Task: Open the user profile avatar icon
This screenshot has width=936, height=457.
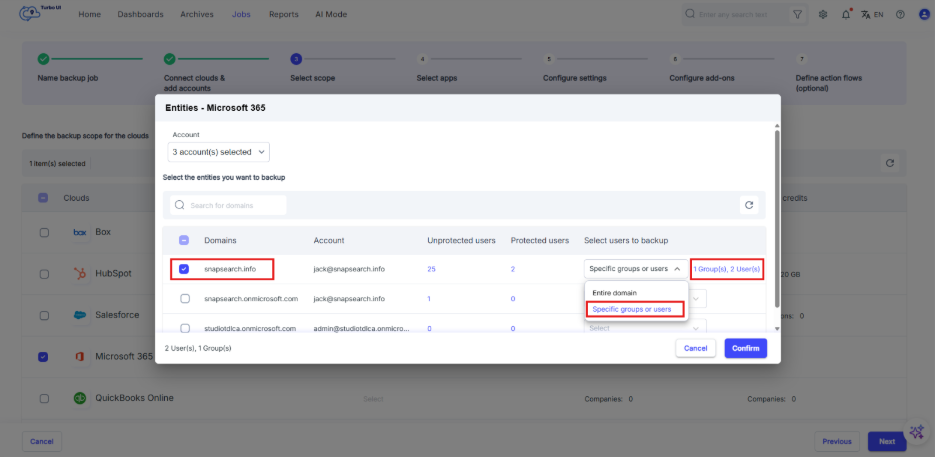Action: 922,15
